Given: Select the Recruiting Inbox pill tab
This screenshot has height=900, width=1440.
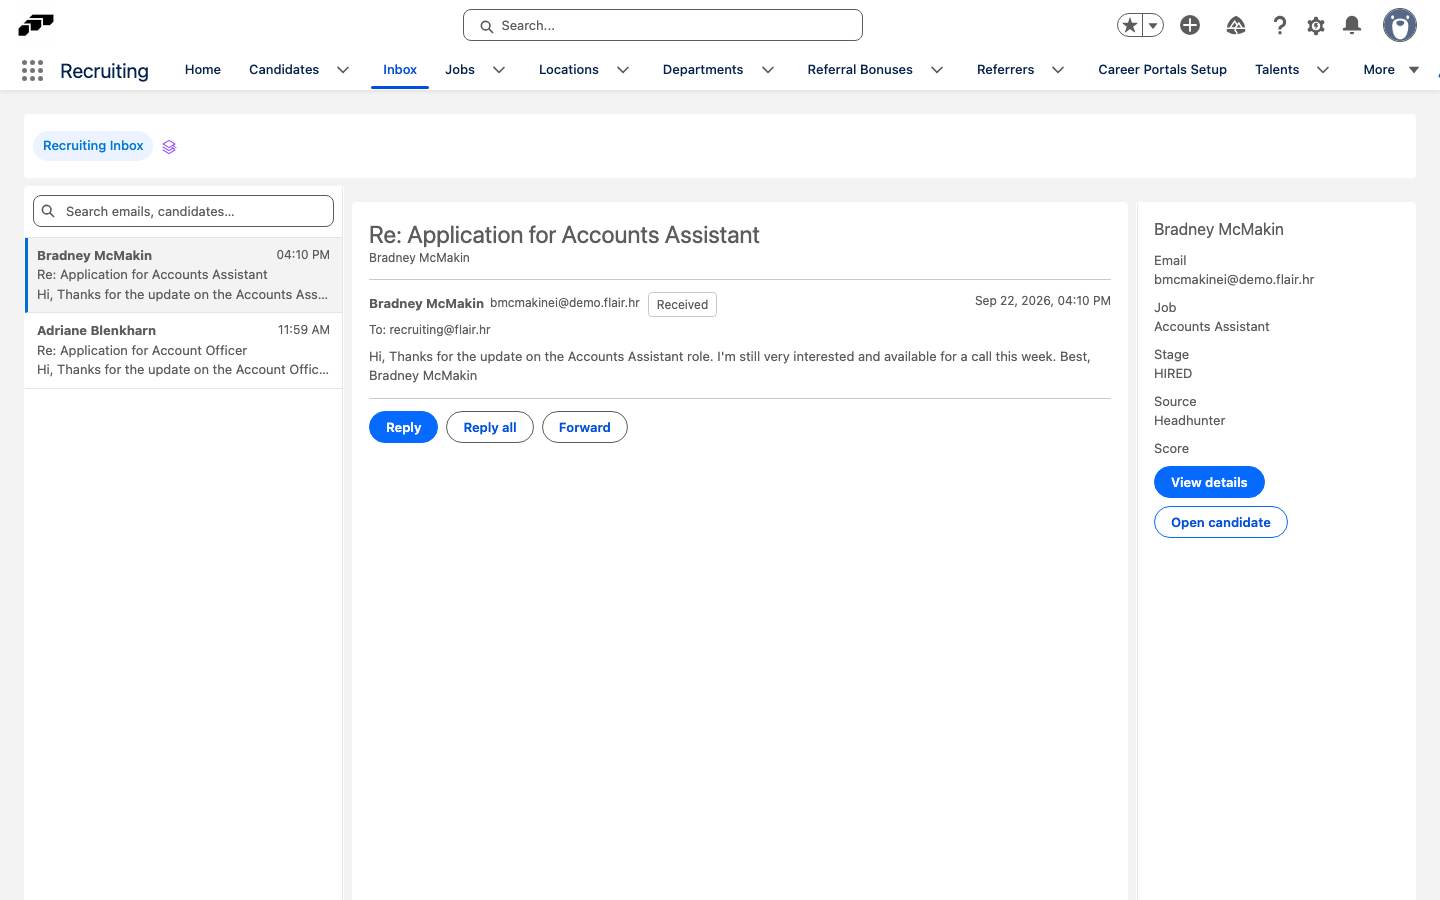Looking at the screenshot, I should pos(93,146).
